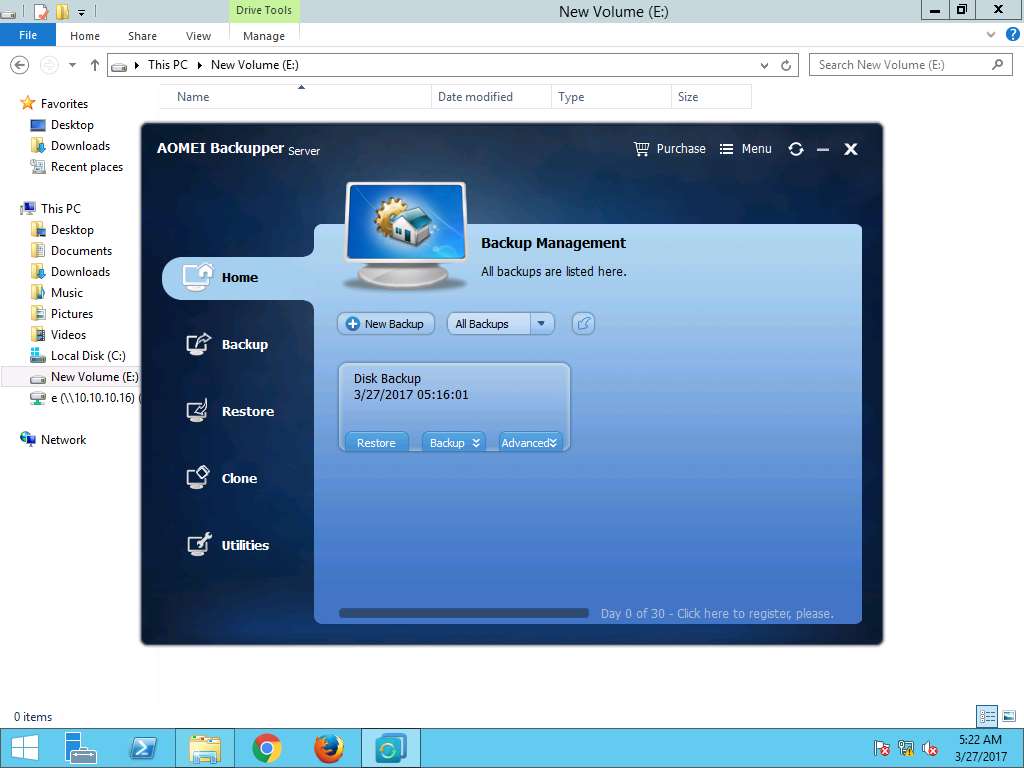Open File Explorer taskbar icon

[204, 748]
